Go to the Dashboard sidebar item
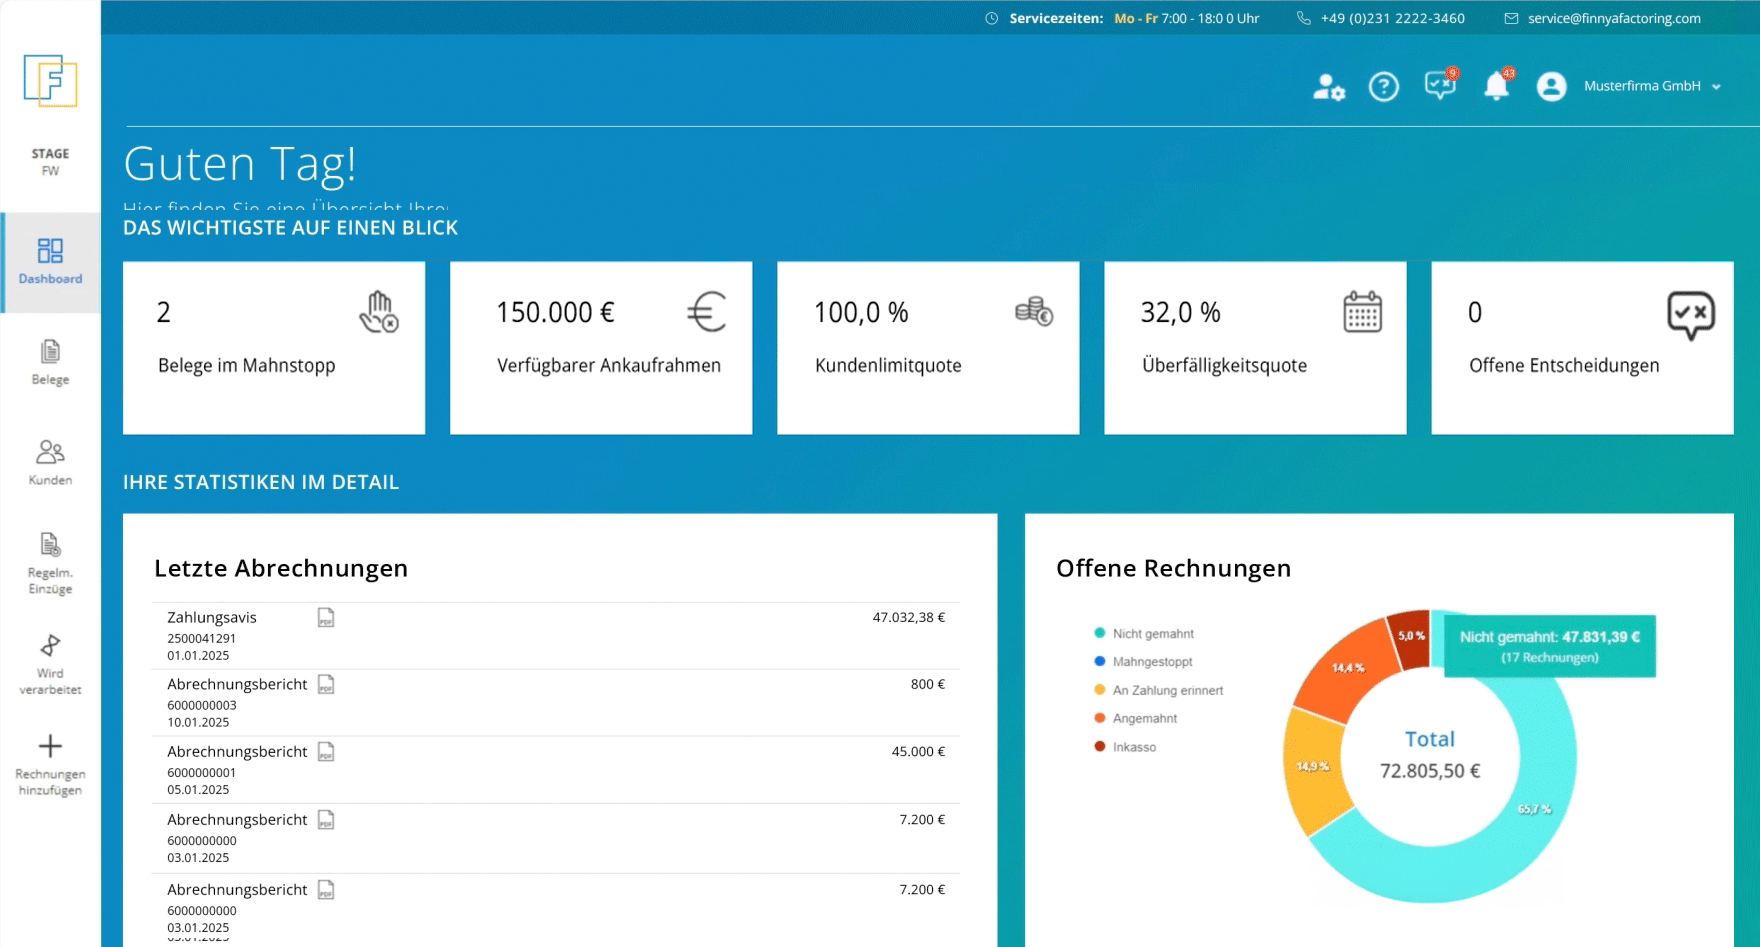1760x947 pixels. [x=50, y=262]
